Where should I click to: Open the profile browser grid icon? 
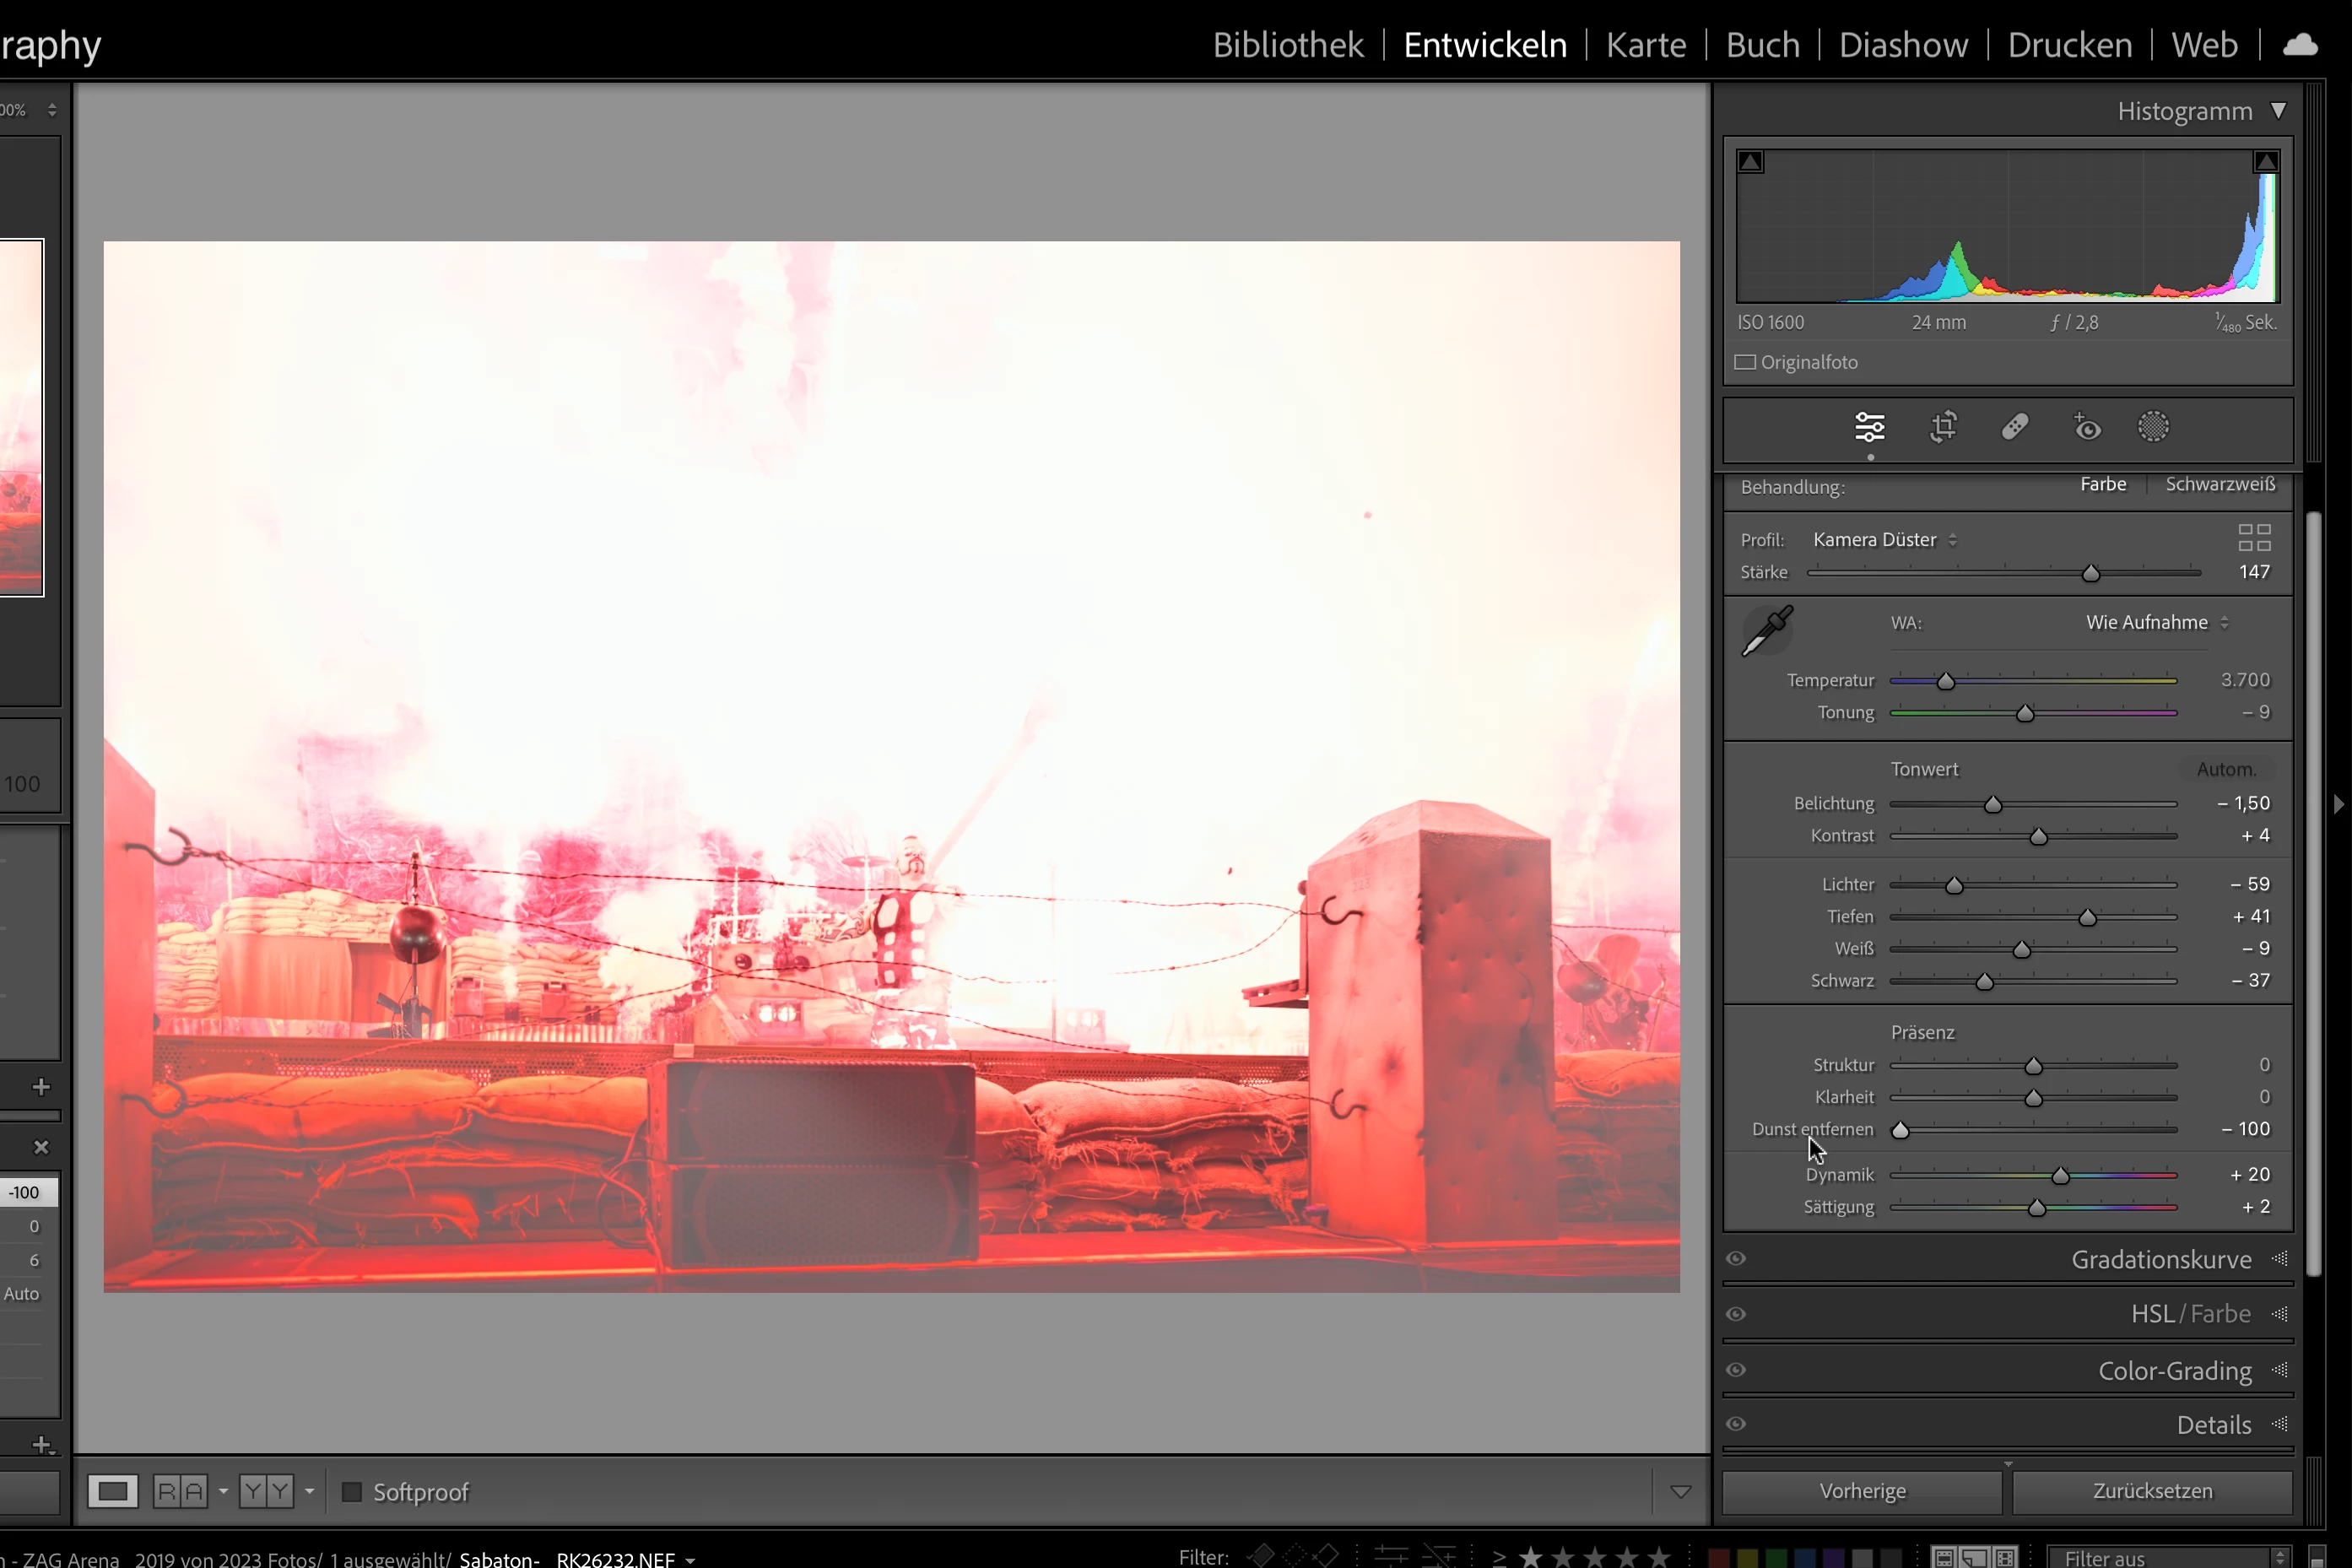(x=2254, y=538)
